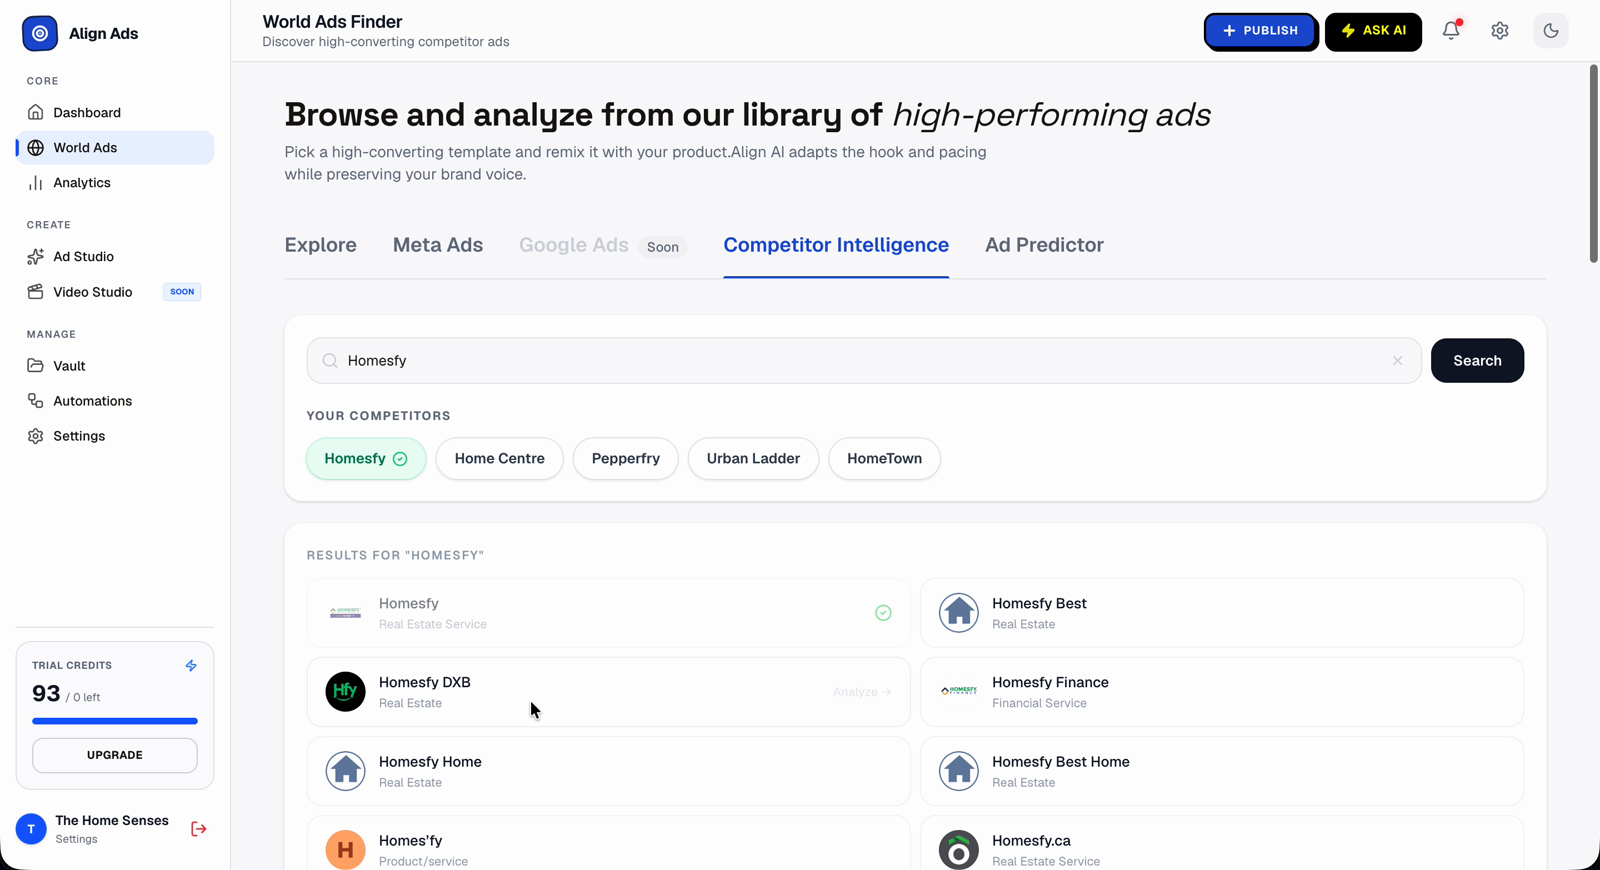The width and height of the screenshot is (1600, 870).
Task: Click the Homesfy.ca result name
Action: 1031,841
